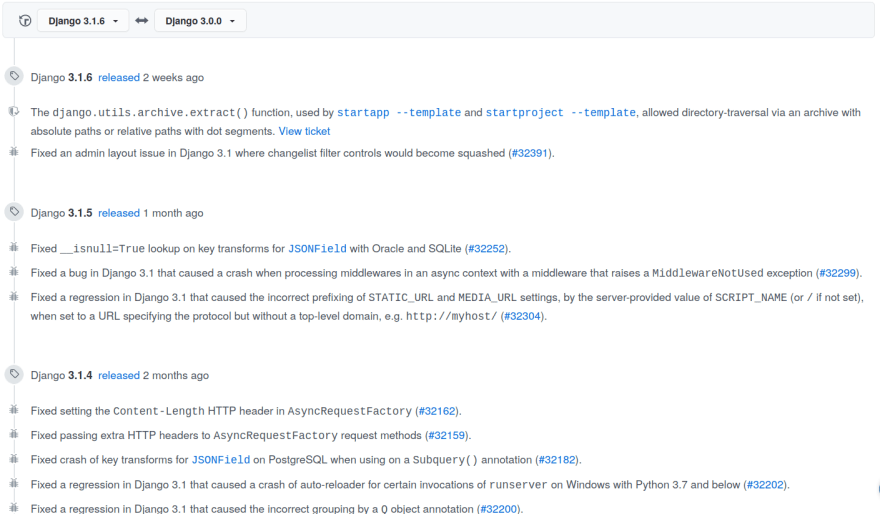Open the startapp --template link

point(399,113)
